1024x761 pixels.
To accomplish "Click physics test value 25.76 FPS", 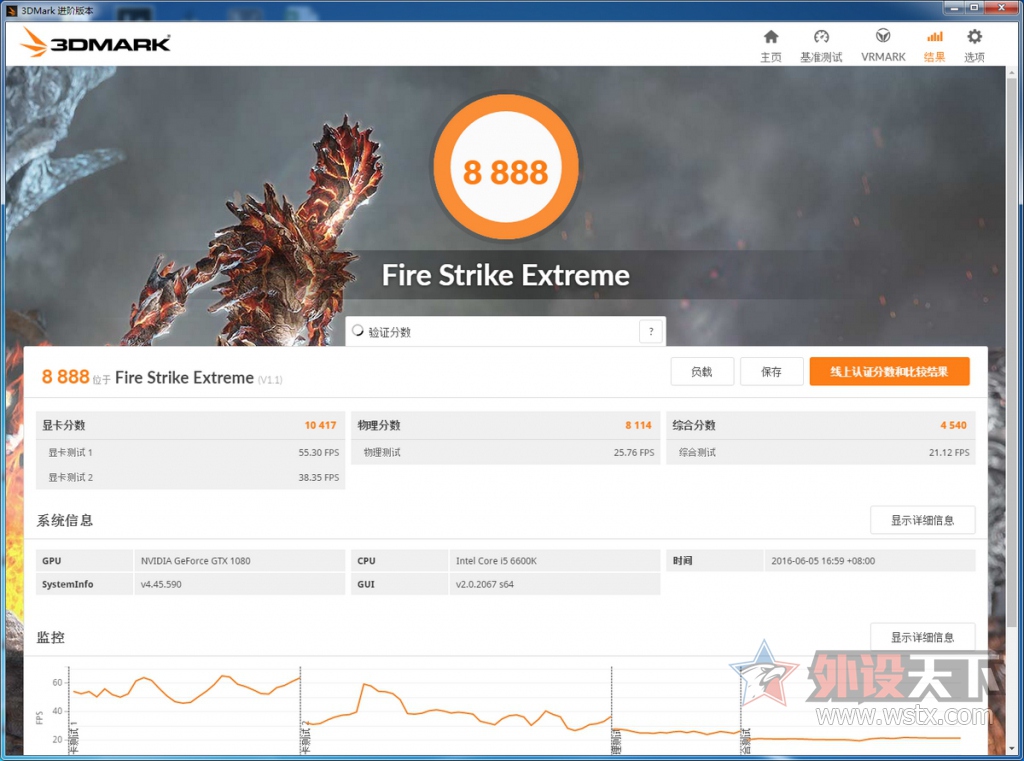I will point(633,452).
